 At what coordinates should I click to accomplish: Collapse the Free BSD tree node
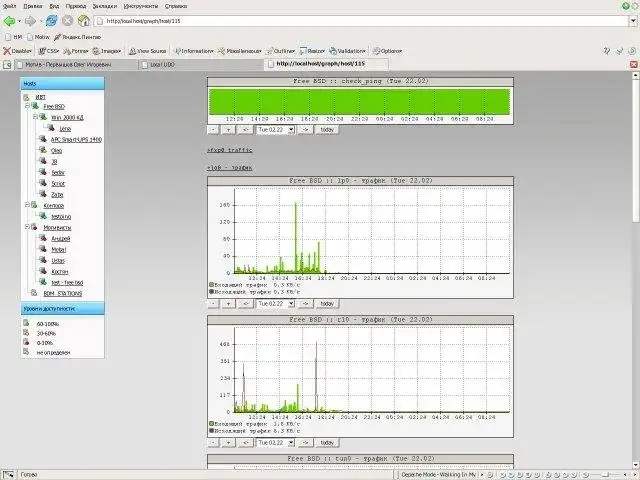27,106
